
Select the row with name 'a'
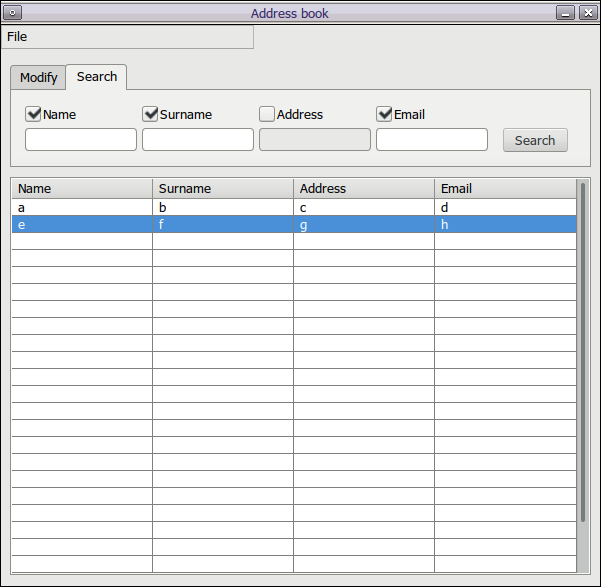pos(294,207)
